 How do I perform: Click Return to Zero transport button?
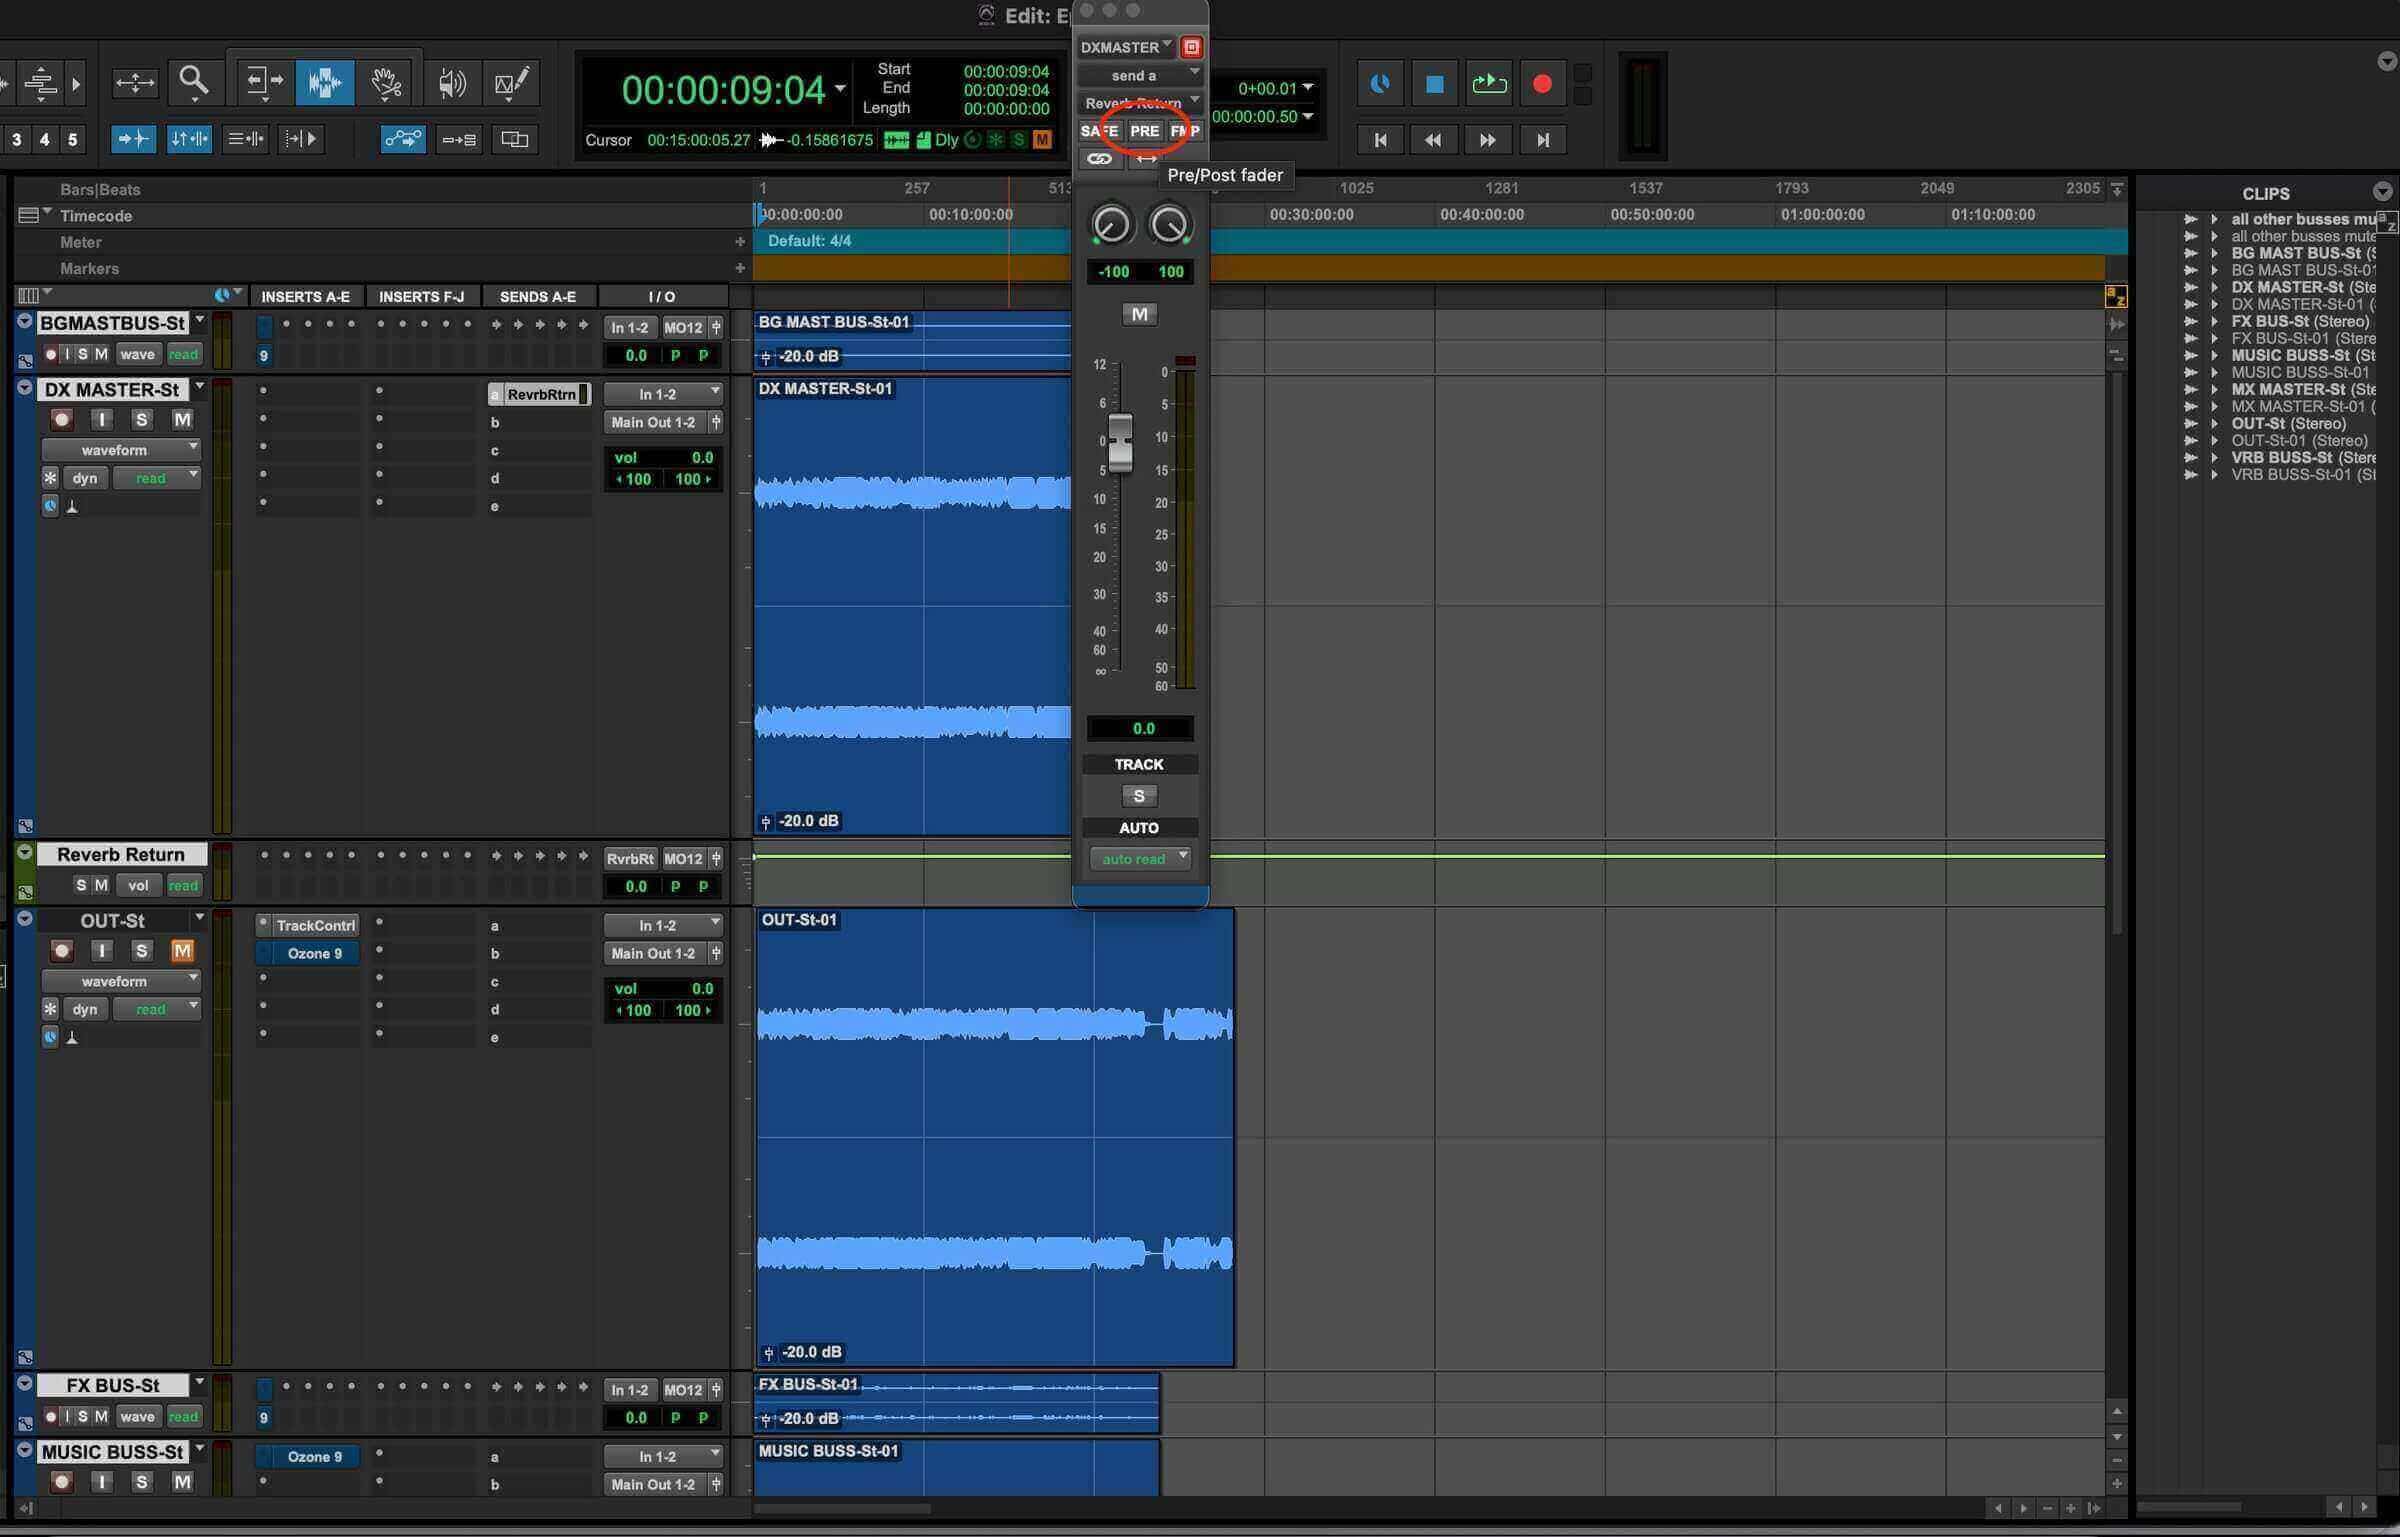click(x=1380, y=140)
